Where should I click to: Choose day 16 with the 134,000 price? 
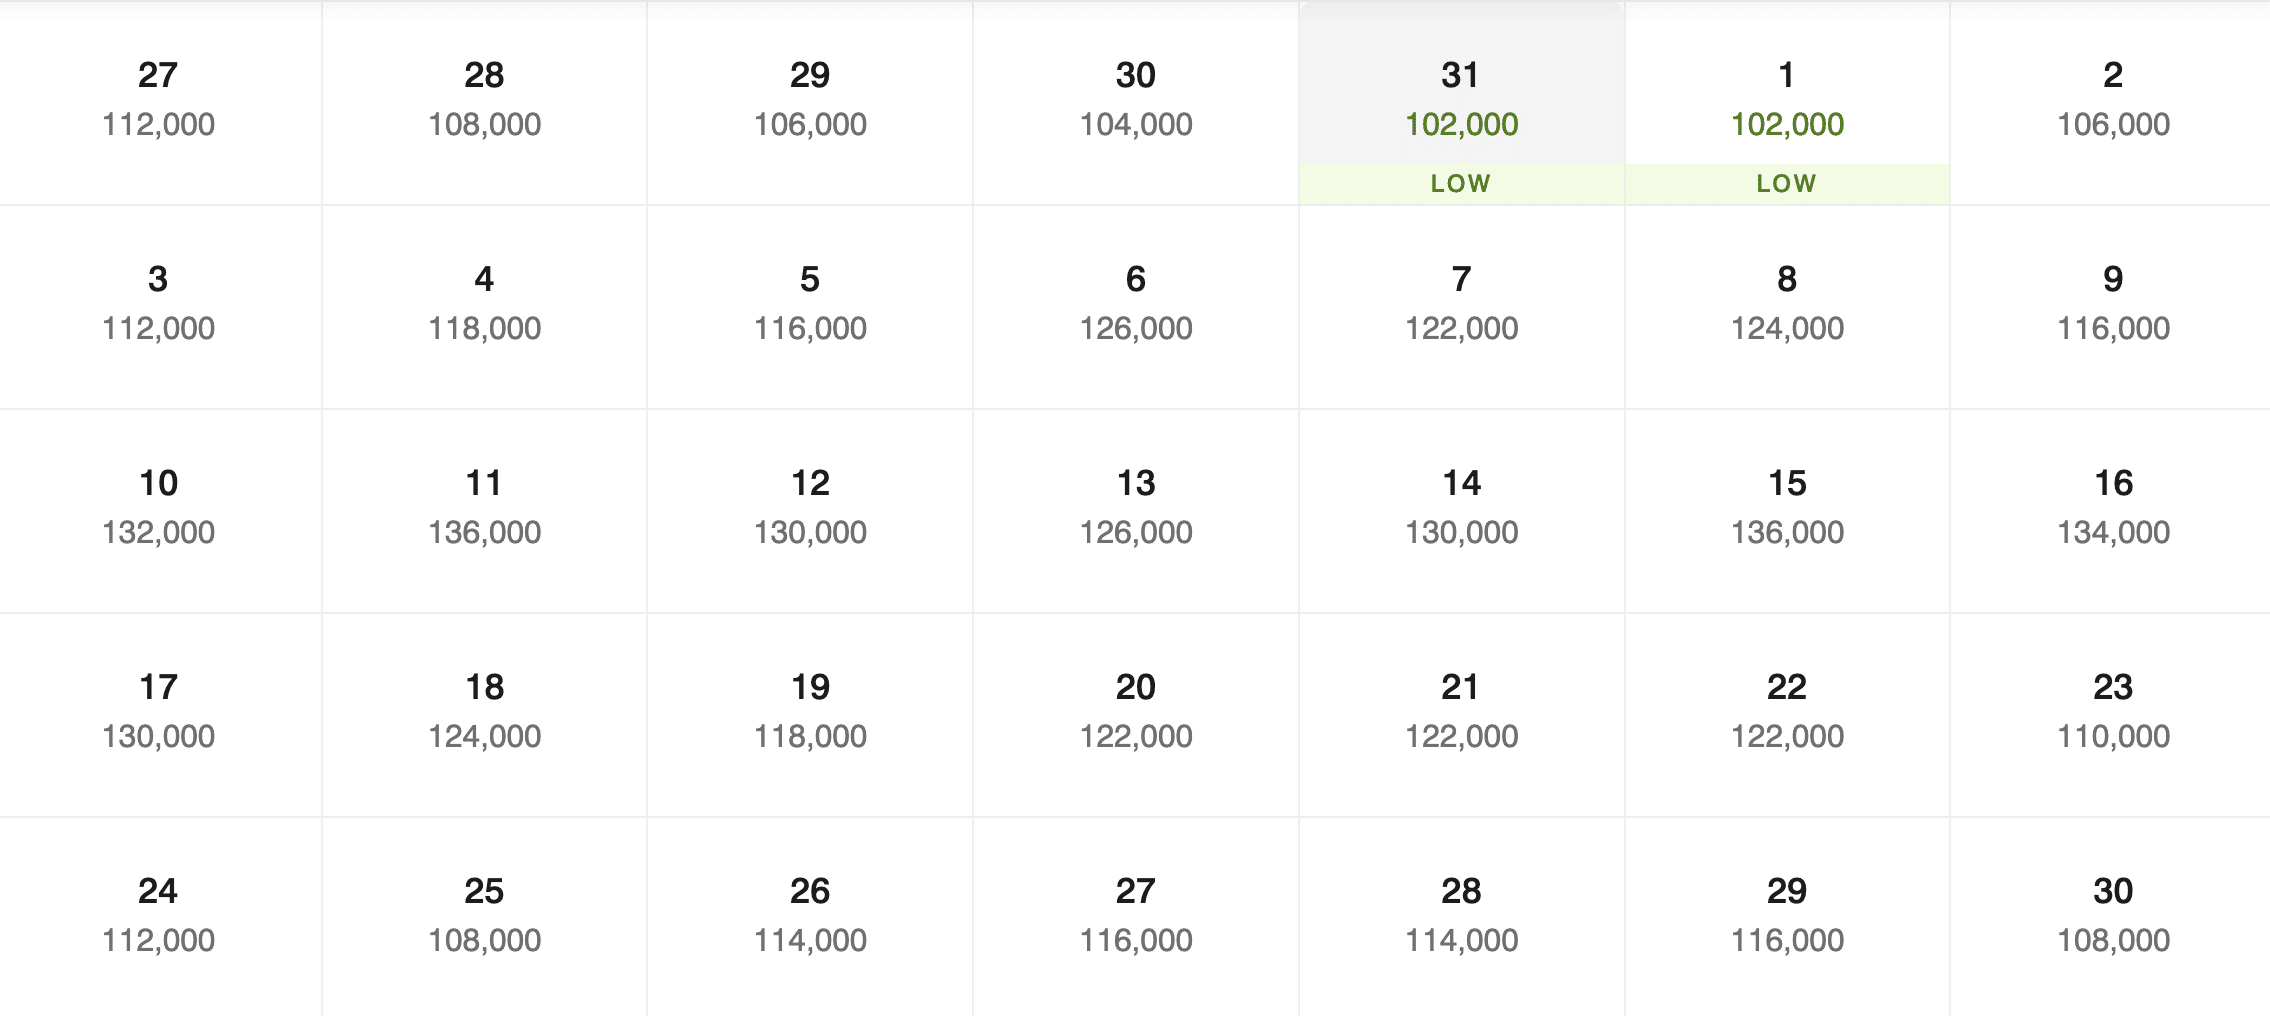coord(2112,507)
